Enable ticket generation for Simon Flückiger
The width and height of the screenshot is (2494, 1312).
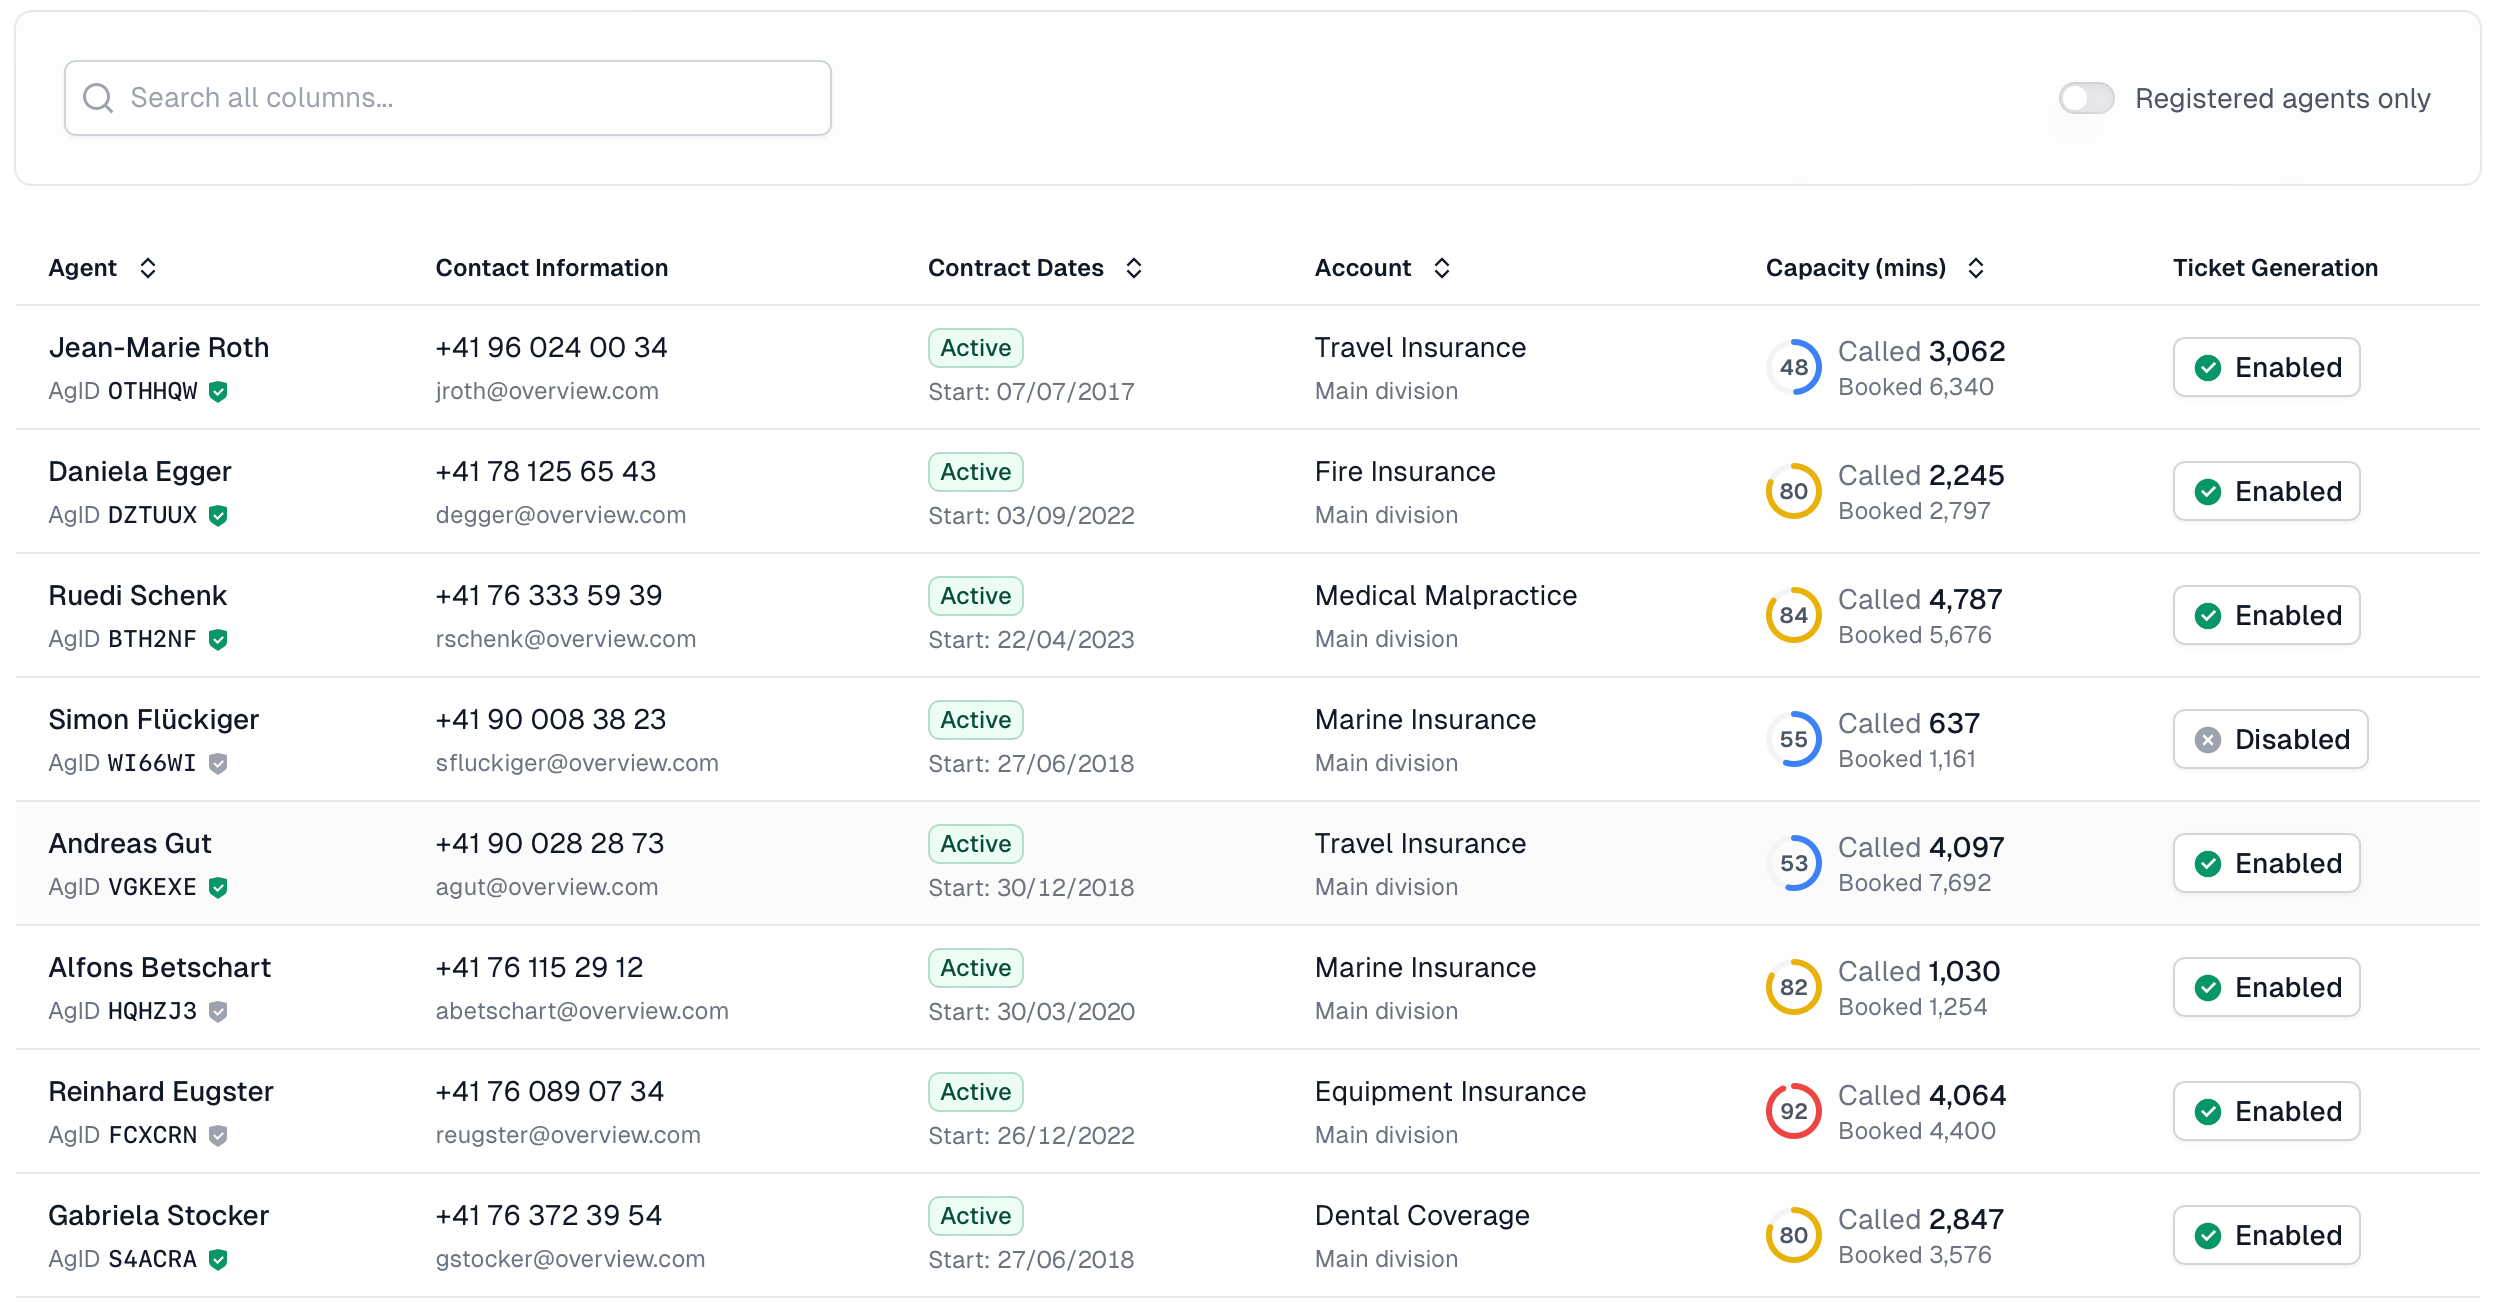(2270, 739)
